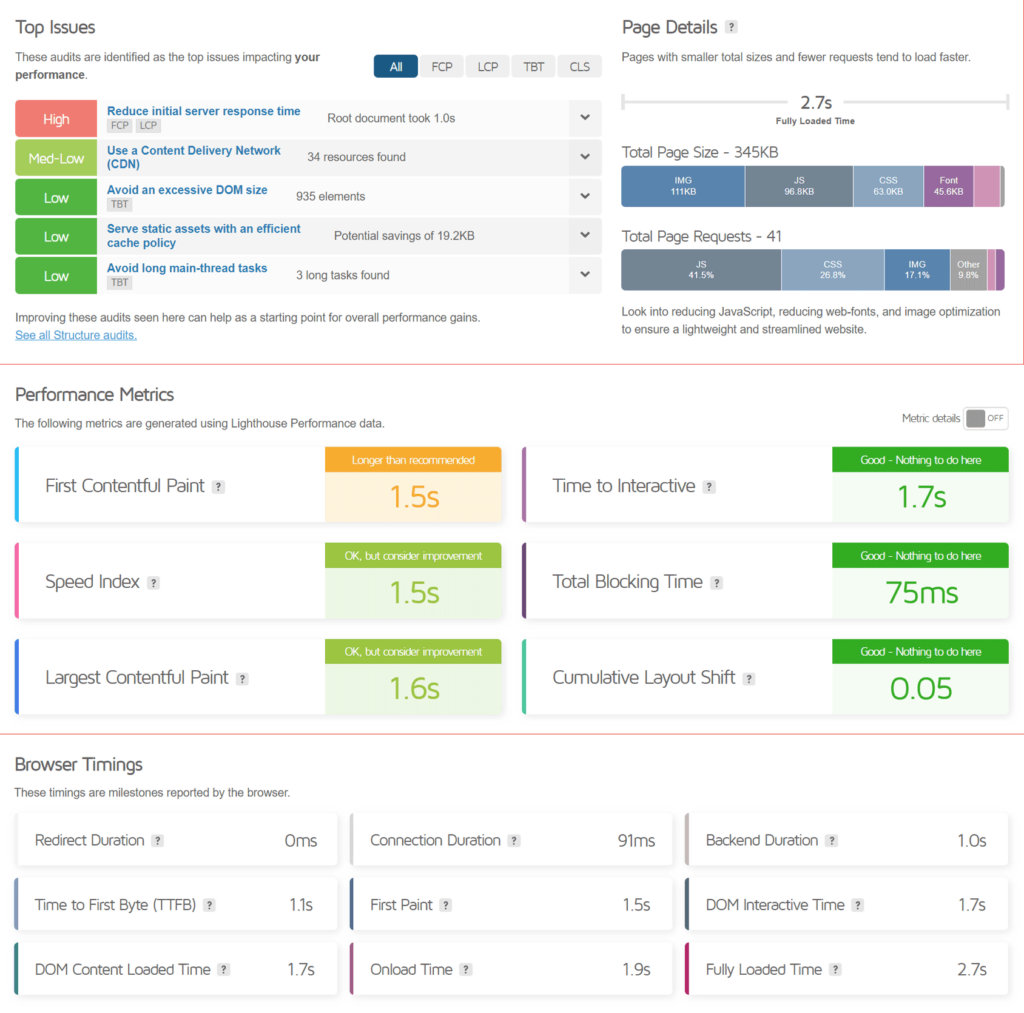Image resolution: width=1024 pixels, height=1013 pixels.
Task: Select the IMG segment in Total Page Size
Action: tap(682, 186)
